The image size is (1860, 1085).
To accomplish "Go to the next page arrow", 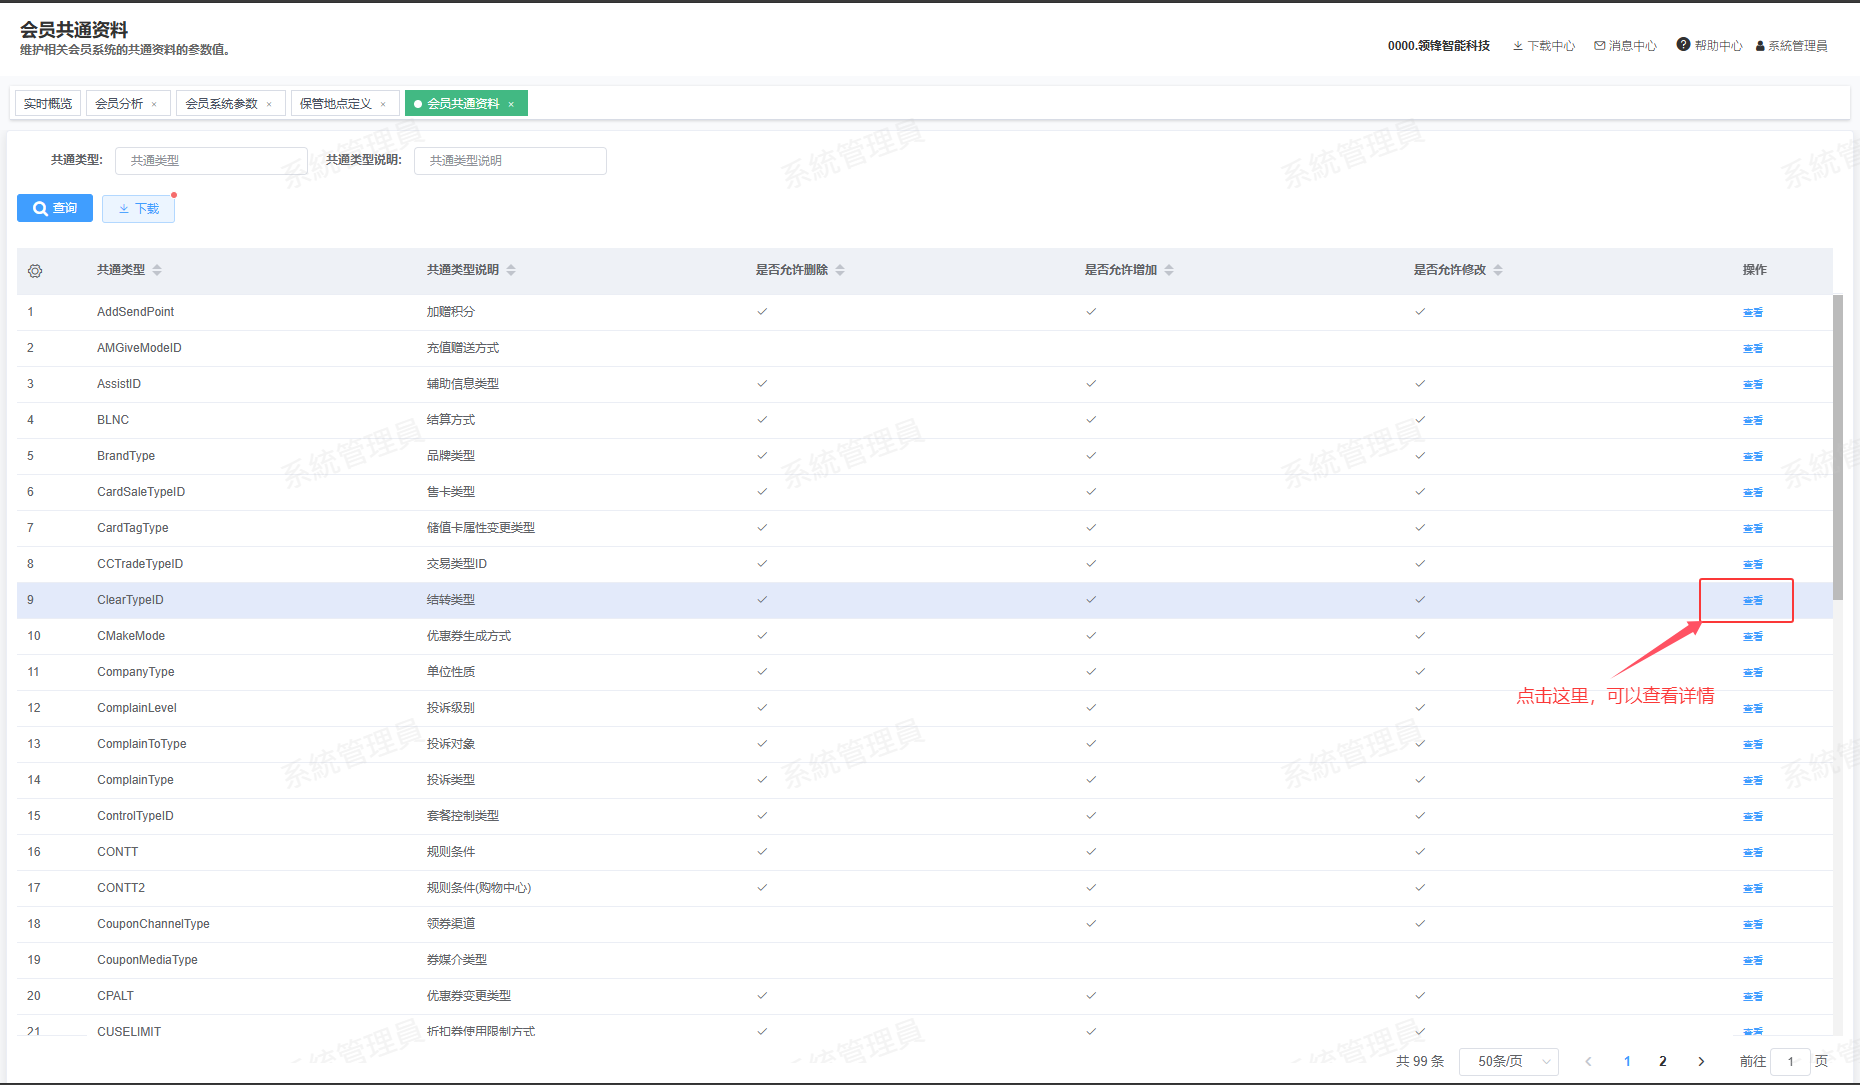I will coord(1701,1061).
